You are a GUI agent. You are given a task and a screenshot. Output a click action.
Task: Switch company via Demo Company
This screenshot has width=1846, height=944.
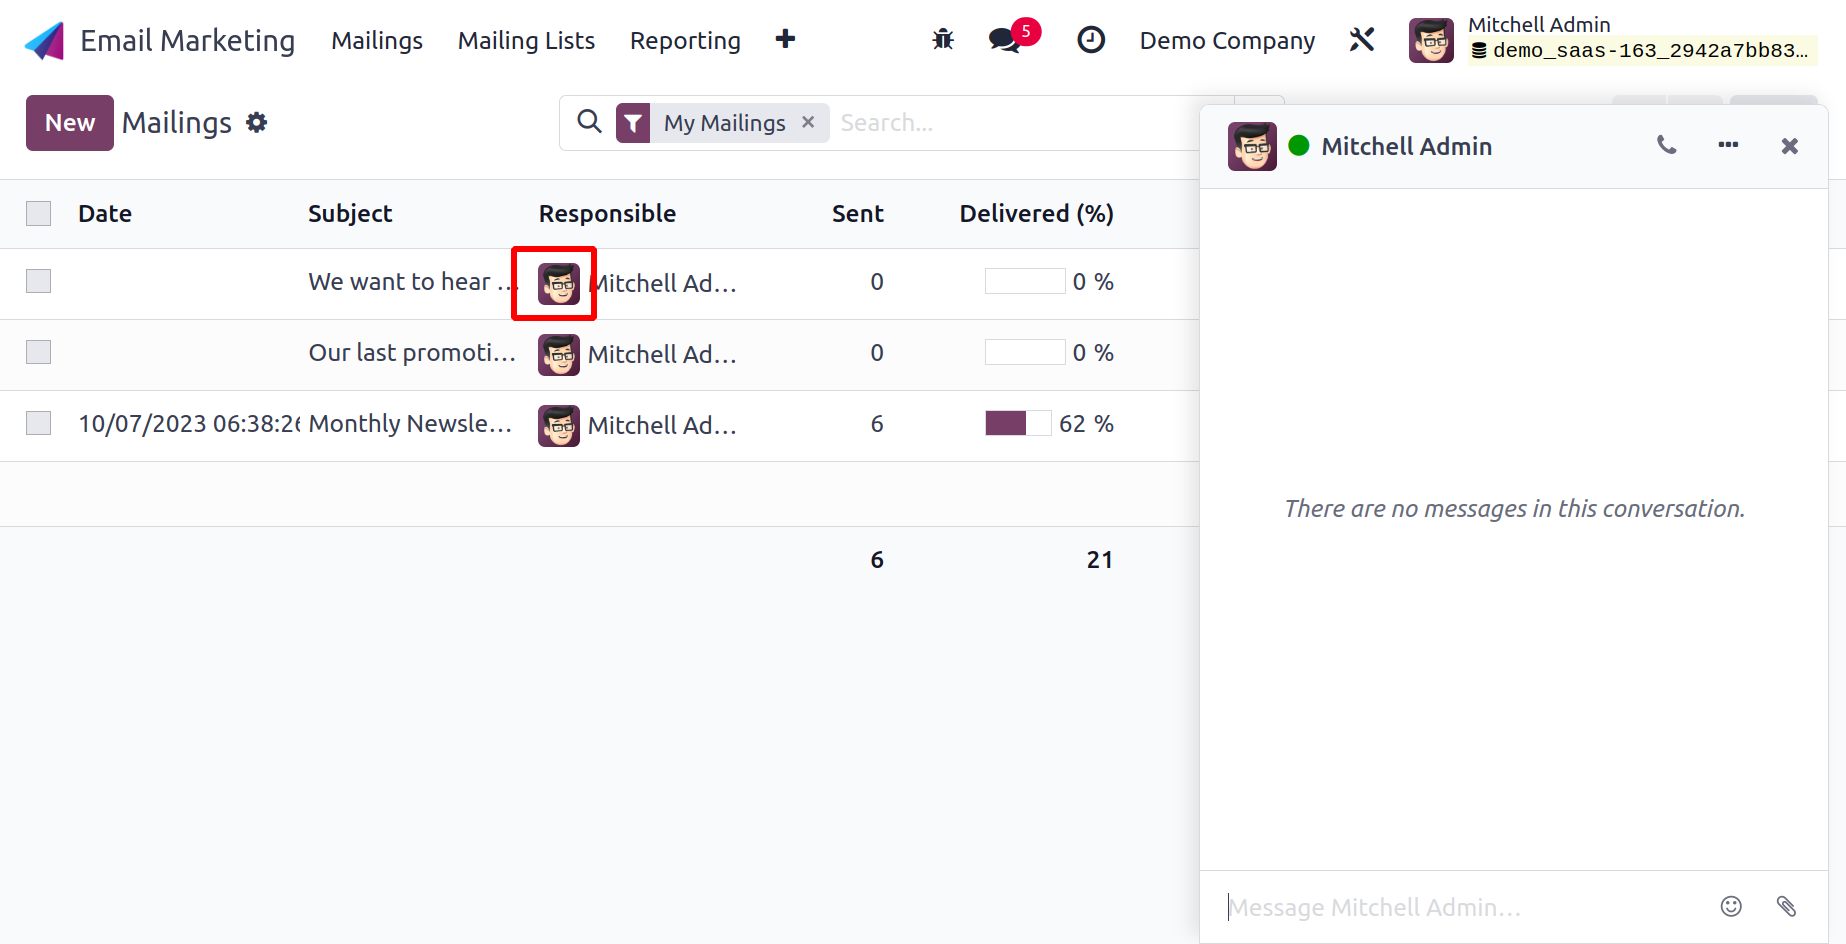[x=1227, y=41]
